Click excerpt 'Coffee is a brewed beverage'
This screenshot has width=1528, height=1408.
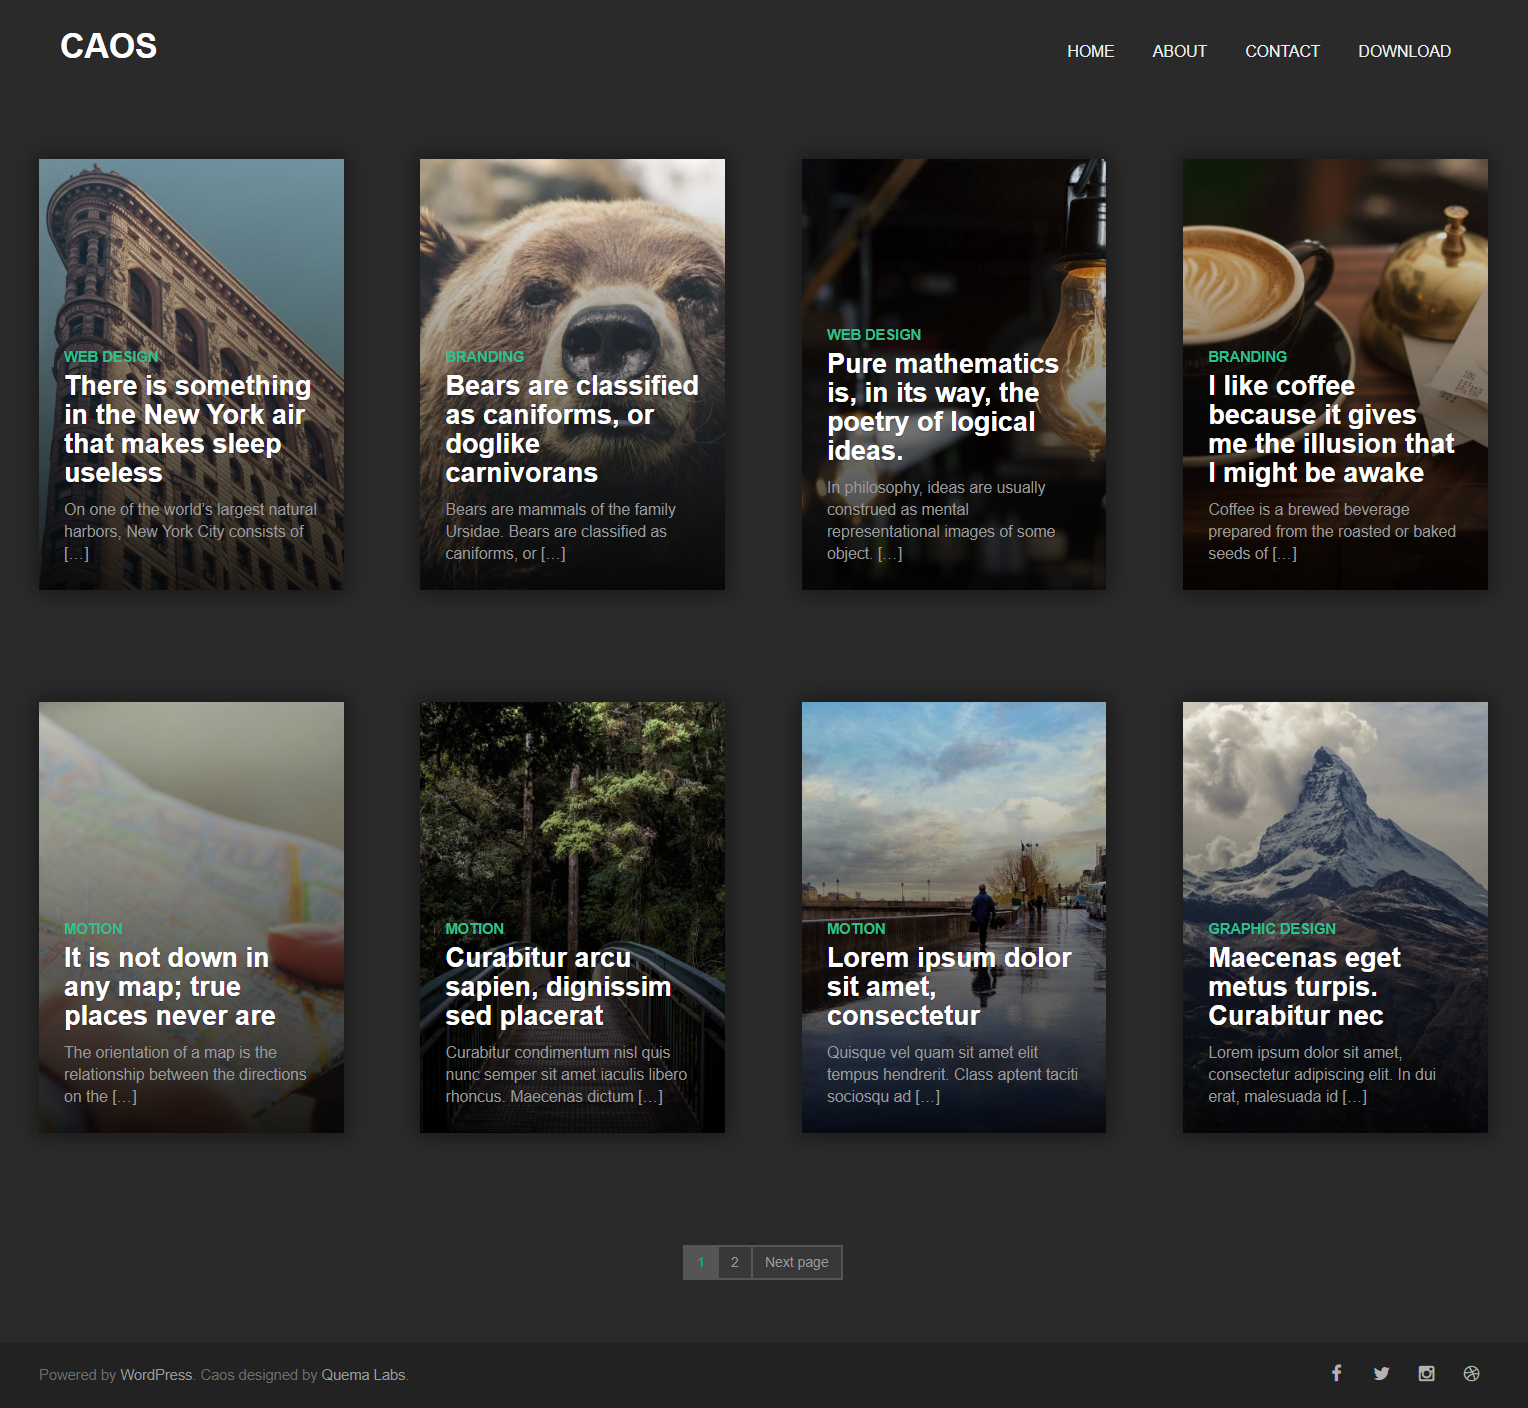(1332, 531)
